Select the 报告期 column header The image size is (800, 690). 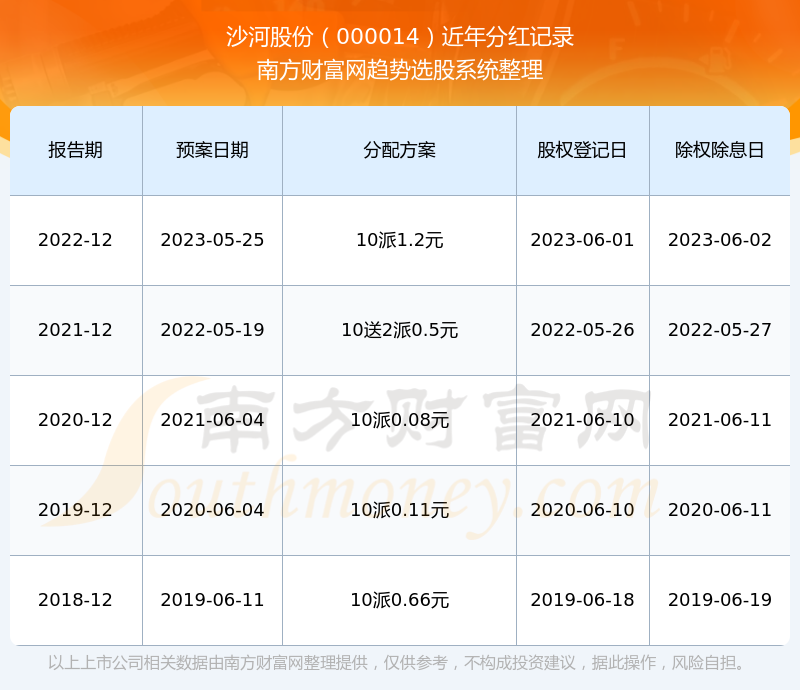tap(76, 150)
